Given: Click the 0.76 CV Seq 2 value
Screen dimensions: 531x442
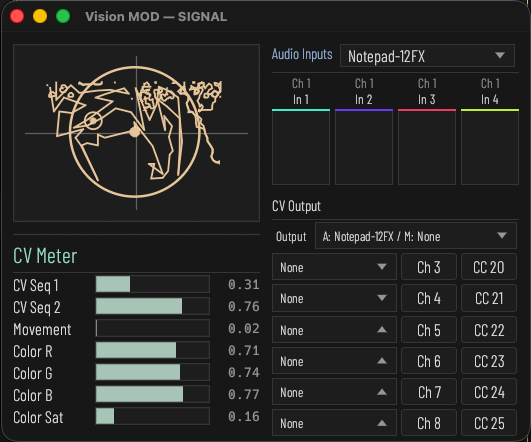Looking at the screenshot, I should point(244,307).
